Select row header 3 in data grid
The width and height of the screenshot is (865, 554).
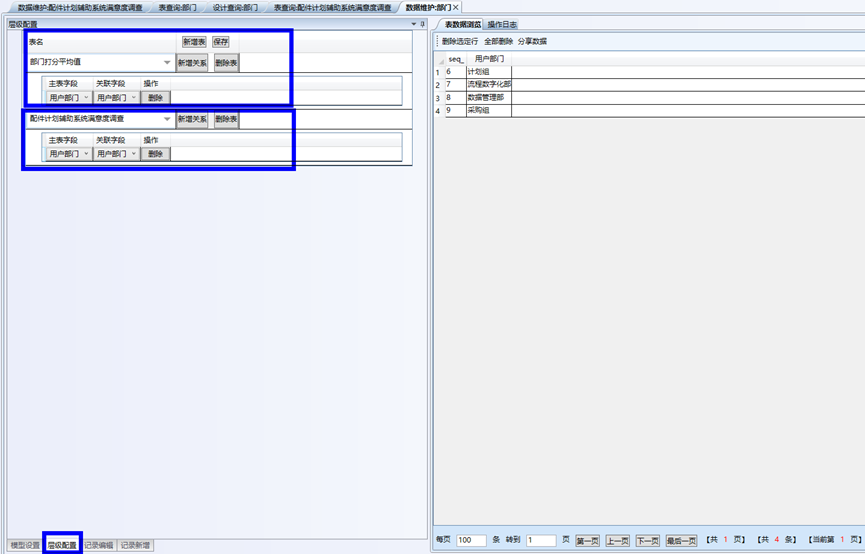tap(438, 98)
